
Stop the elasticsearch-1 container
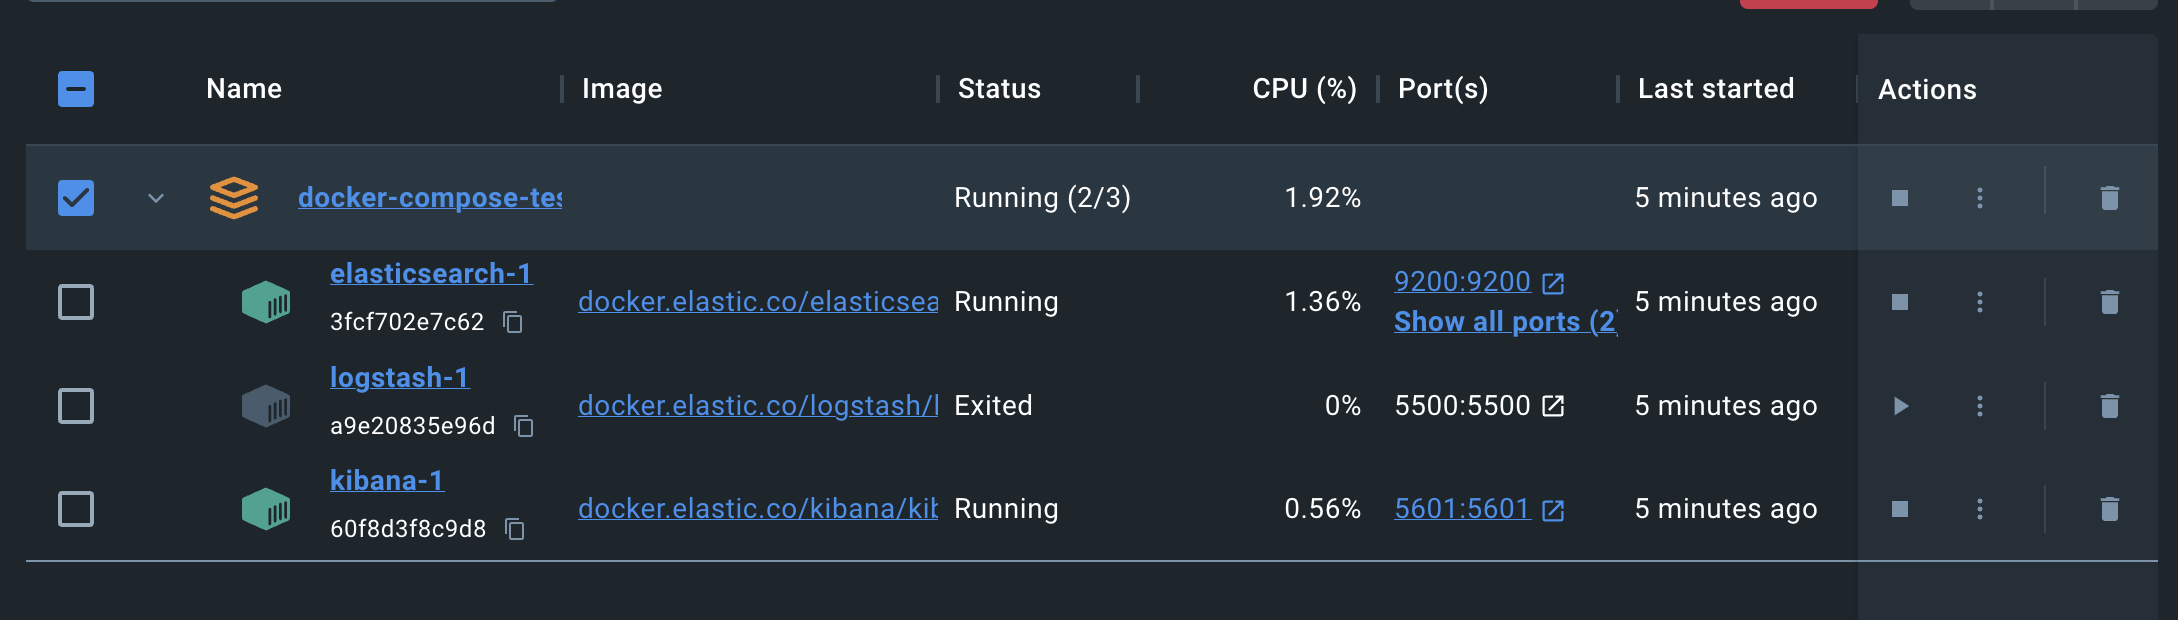1900,302
